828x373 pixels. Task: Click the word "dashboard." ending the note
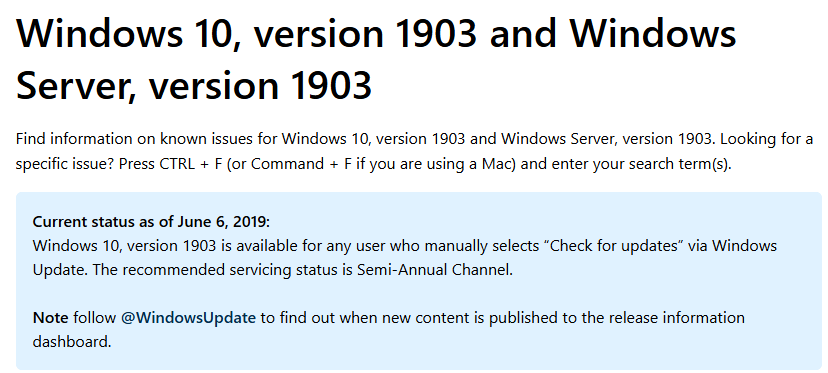(72, 341)
